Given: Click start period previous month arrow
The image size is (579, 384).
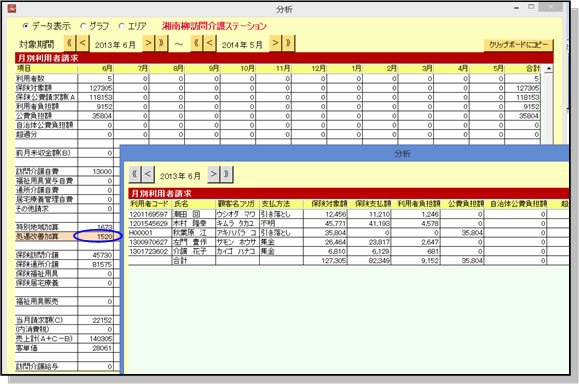Looking at the screenshot, I should pos(83,44).
